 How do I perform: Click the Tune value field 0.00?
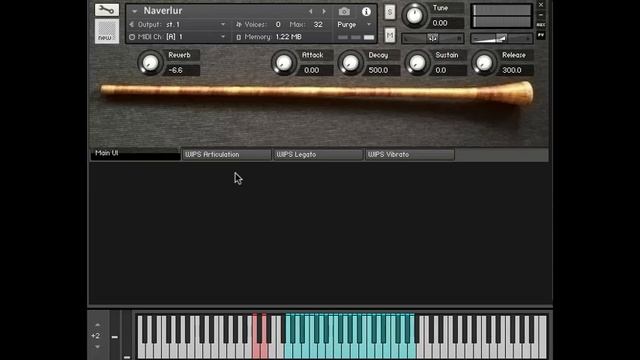447,23
